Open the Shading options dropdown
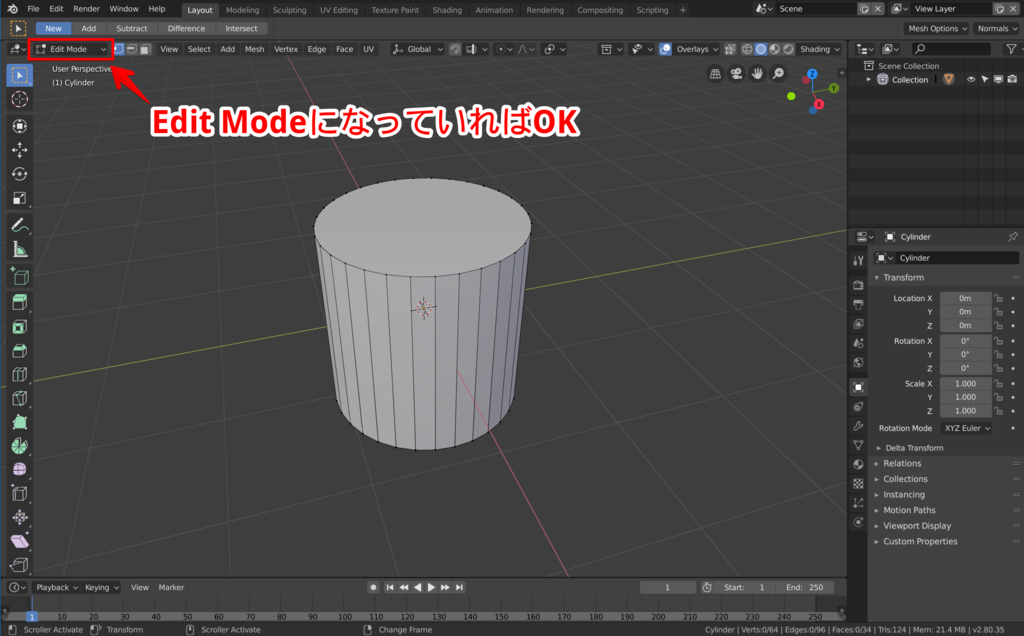This screenshot has width=1024, height=636. click(820, 49)
